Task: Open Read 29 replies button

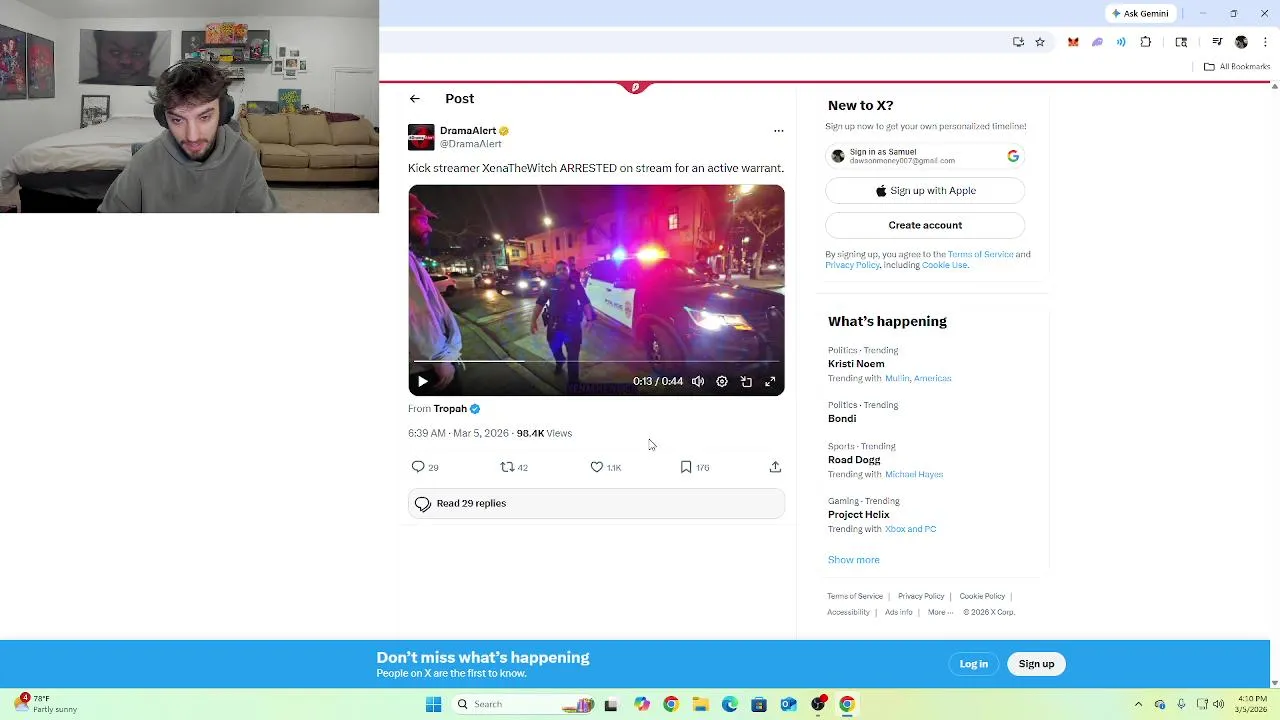Action: coord(596,503)
